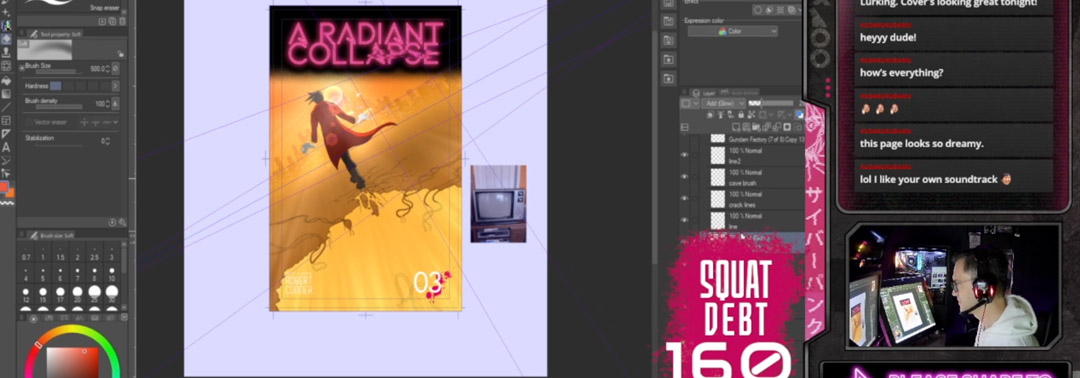Click the create layer mask icon
This screenshot has width=1080, height=378.
coord(787,127)
